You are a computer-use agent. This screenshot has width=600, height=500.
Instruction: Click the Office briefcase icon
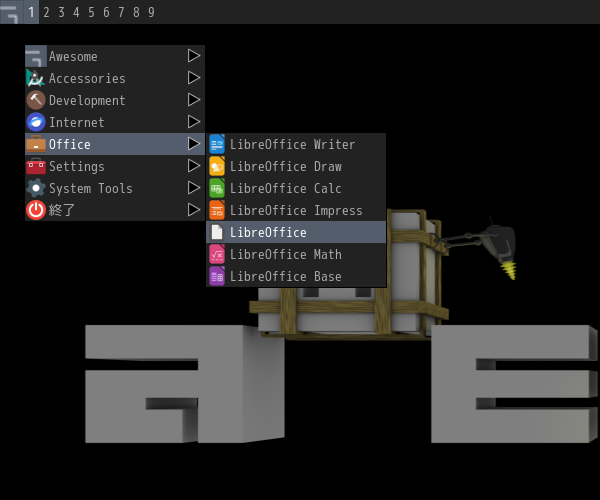coord(36,144)
